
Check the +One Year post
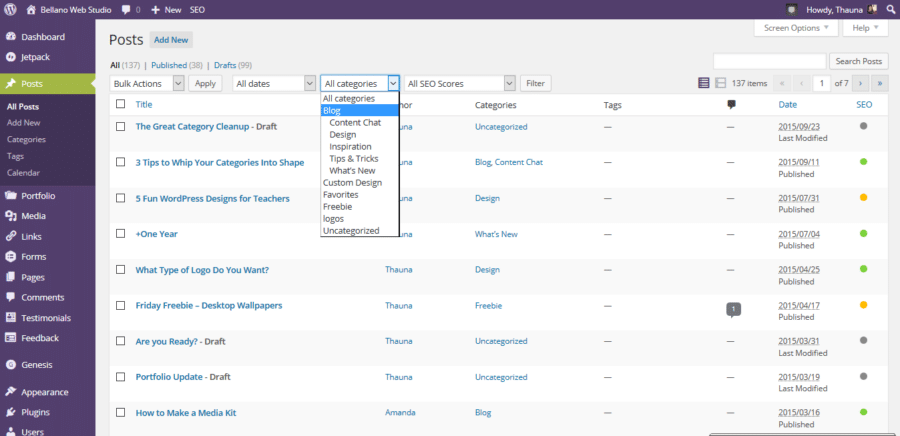[121, 234]
